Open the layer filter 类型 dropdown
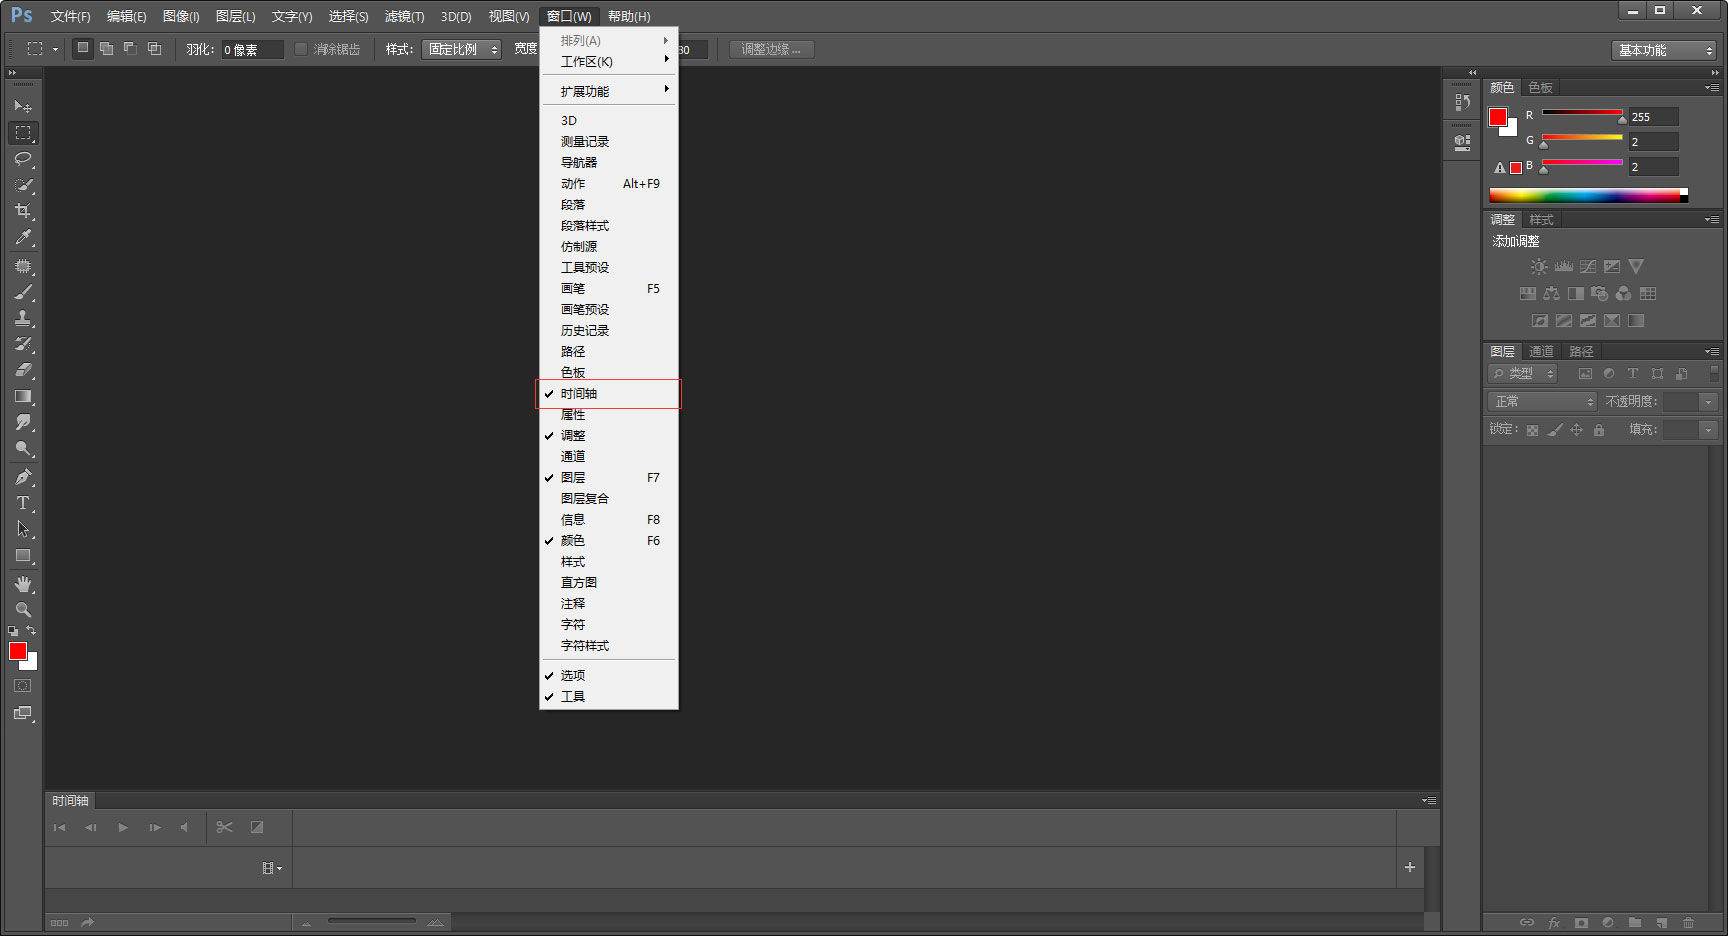Screen dimensions: 1728x936 point(1523,373)
